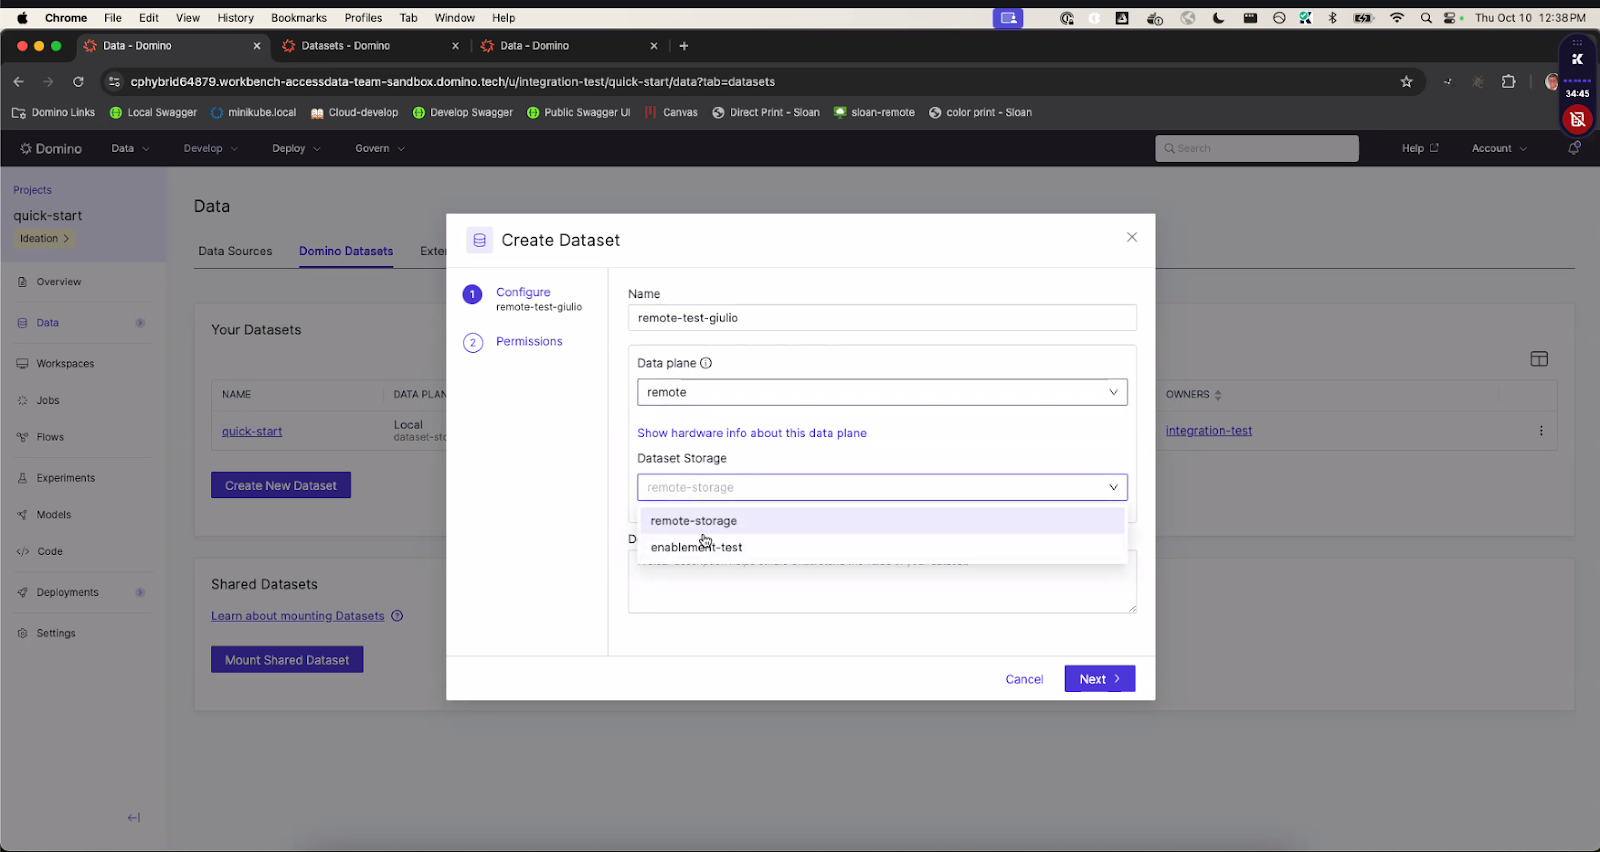Close the Create Dataset dialog
Screen dimensions: 1600x852
pyautogui.click(x=1132, y=237)
